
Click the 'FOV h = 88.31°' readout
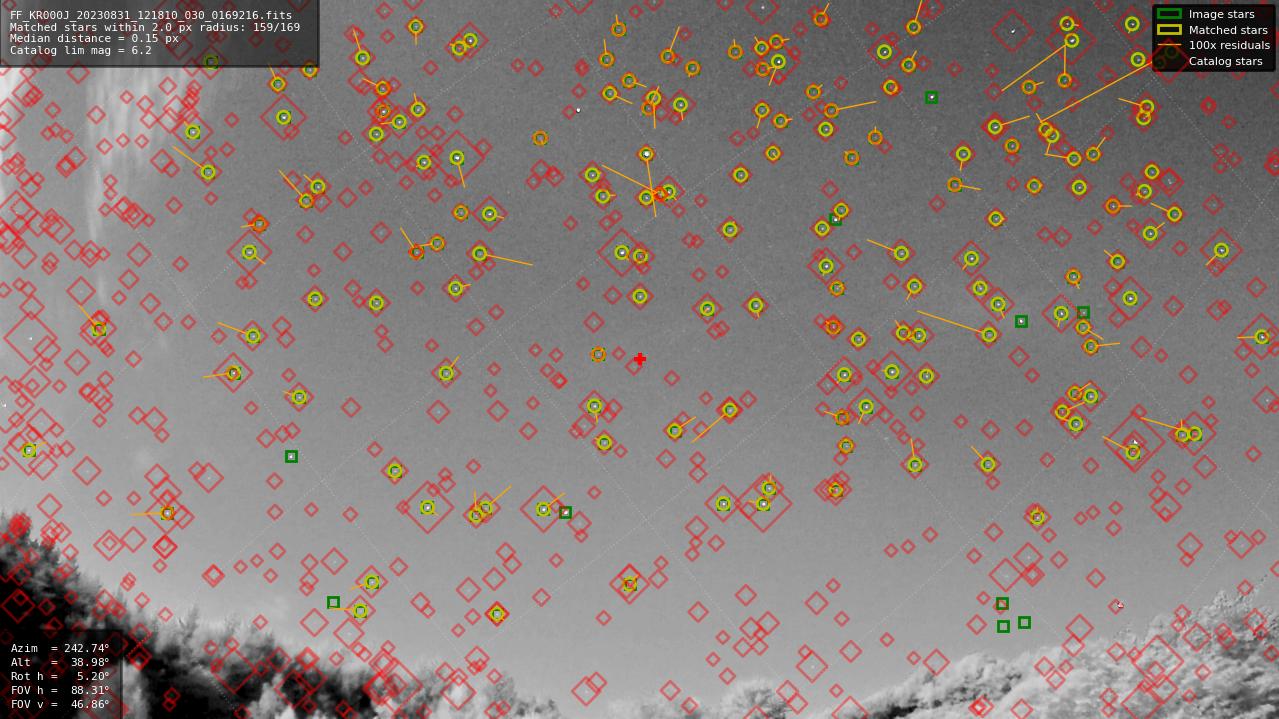pyautogui.click(x=60, y=690)
